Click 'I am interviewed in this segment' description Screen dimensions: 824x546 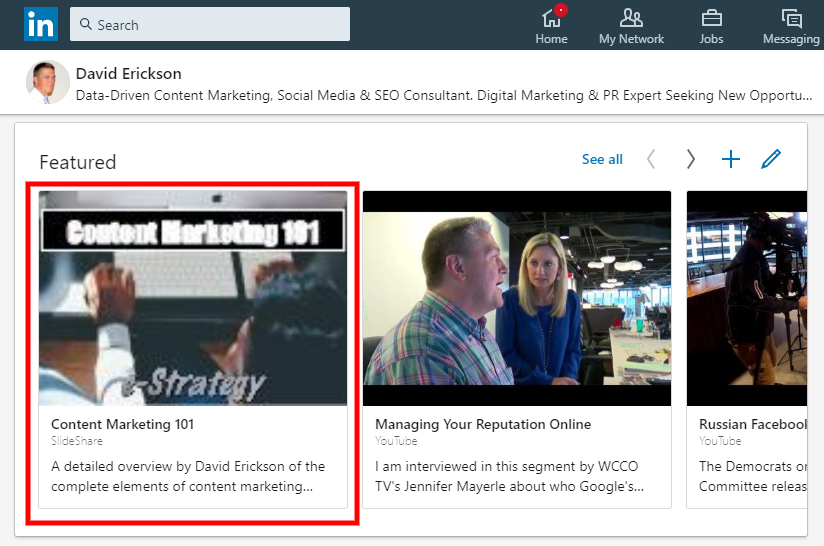tap(509, 476)
